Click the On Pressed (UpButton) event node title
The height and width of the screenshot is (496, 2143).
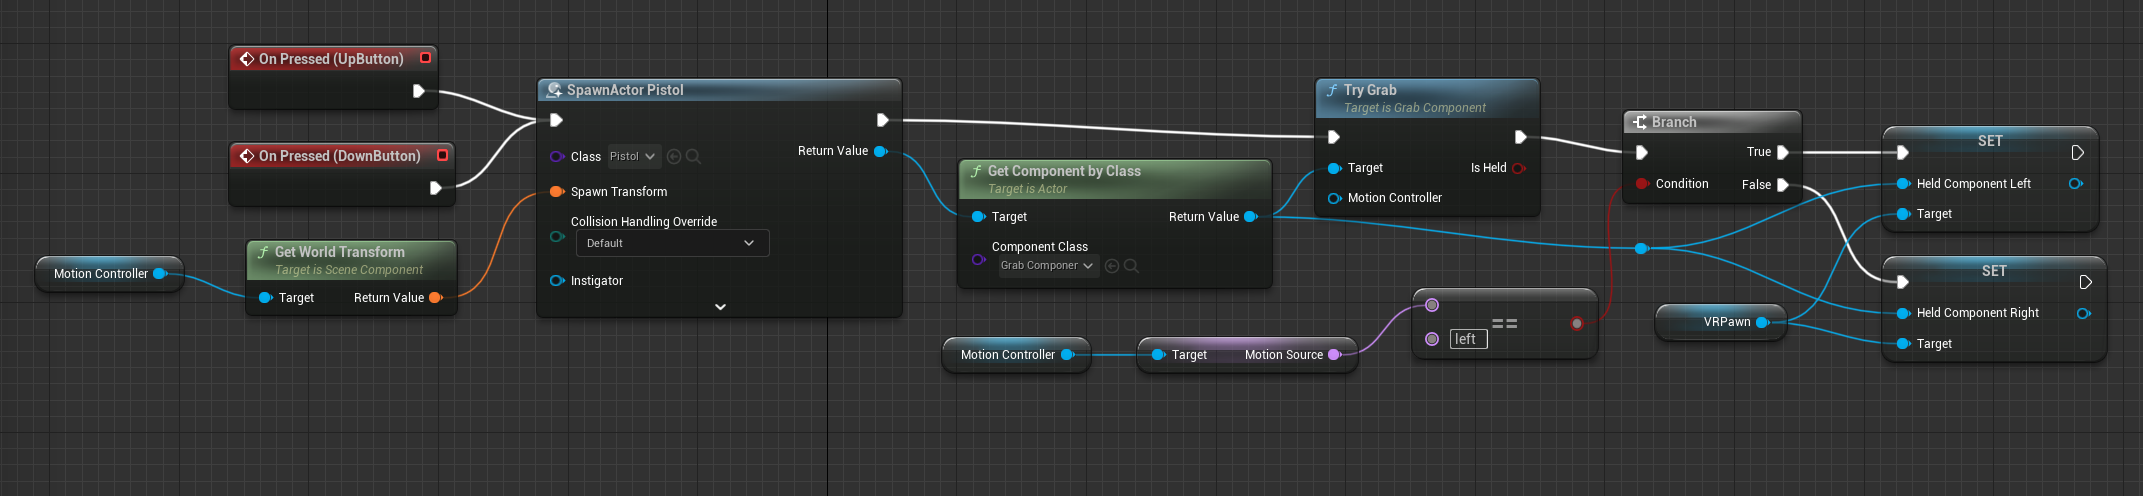331,59
